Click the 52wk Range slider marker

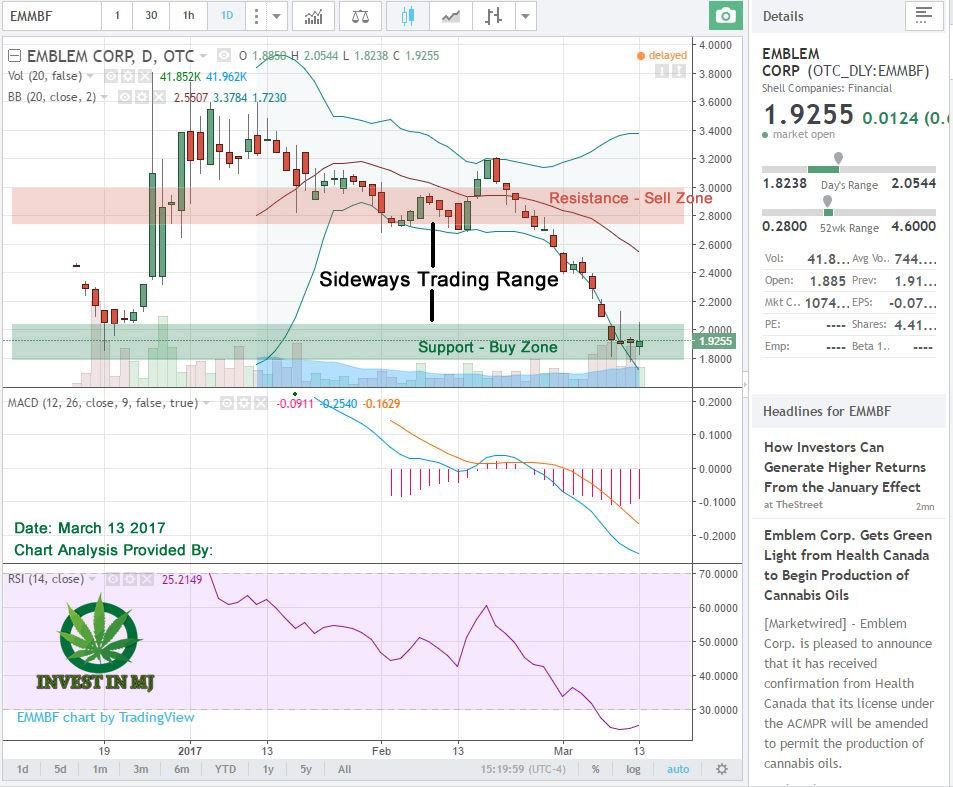tap(827, 202)
